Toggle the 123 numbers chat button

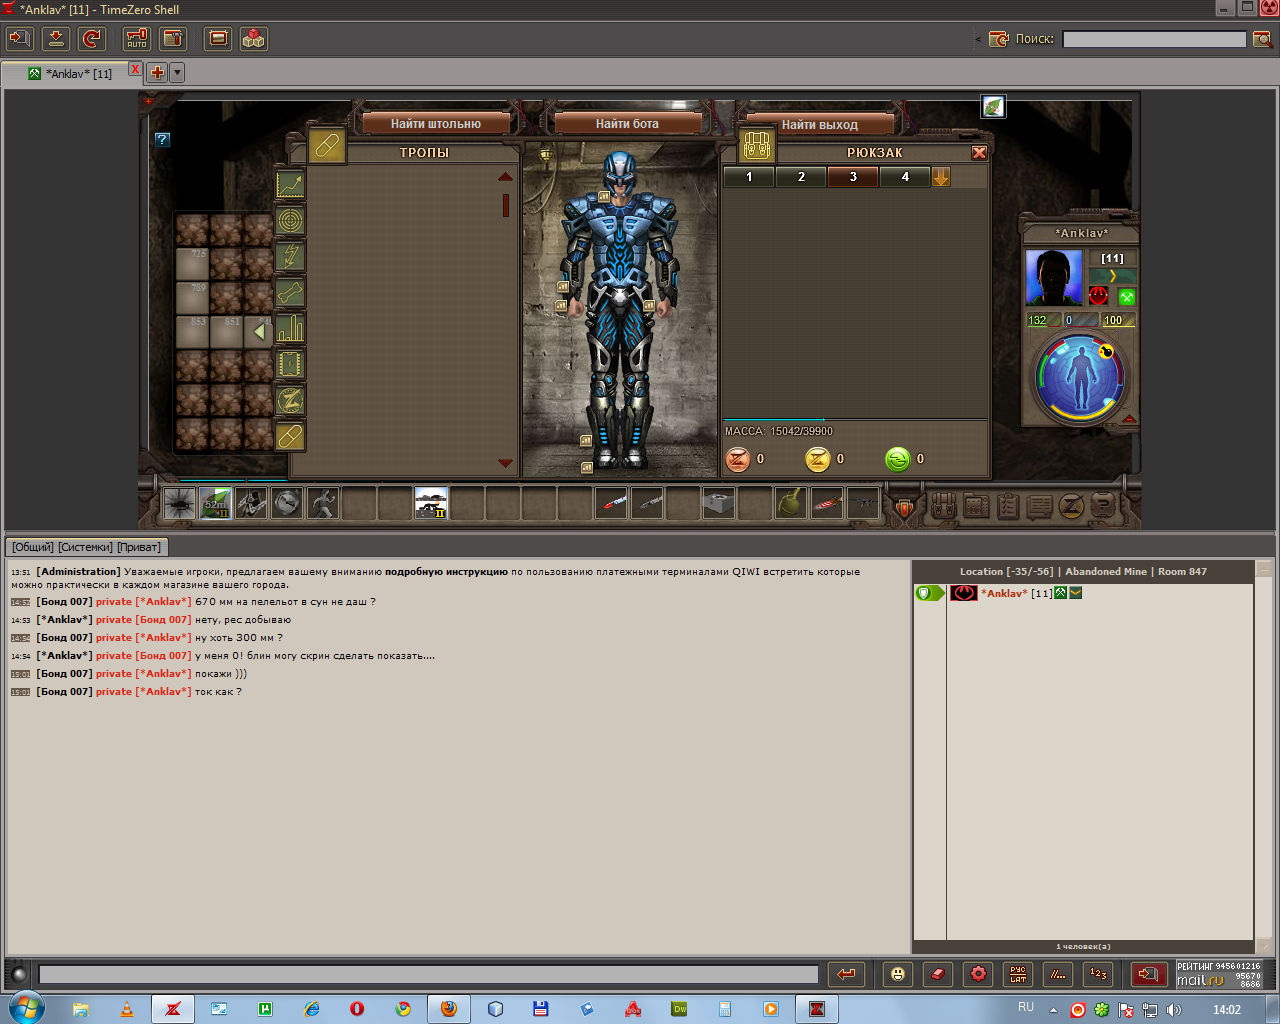[1098, 974]
